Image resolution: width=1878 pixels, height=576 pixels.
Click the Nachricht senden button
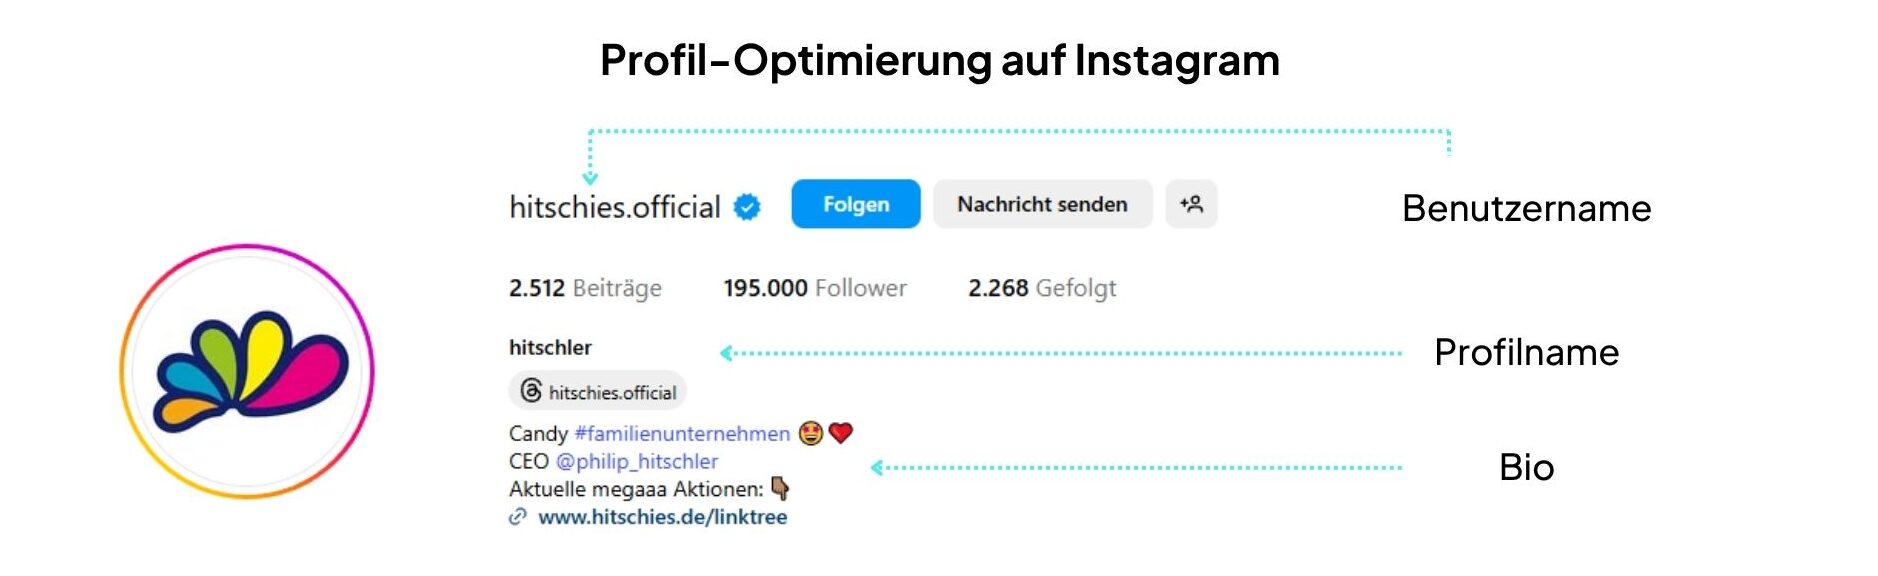[1042, 204]
